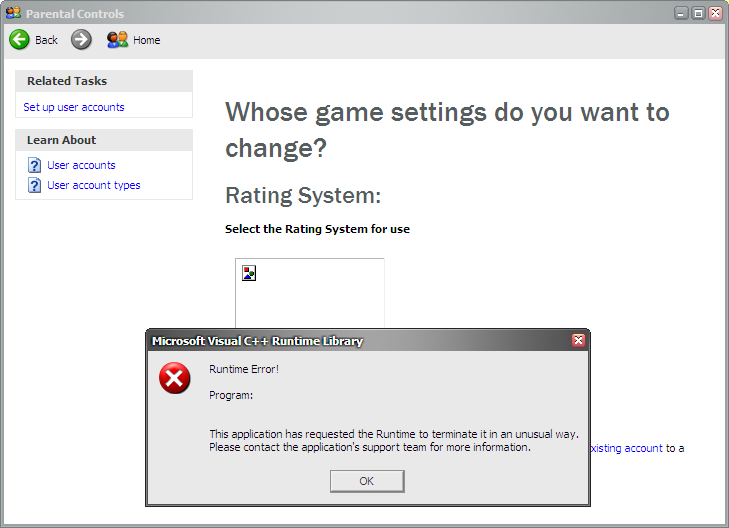Screen dimensions: 729x528
Task: Click the Home users icon
Action: [117, 40]
